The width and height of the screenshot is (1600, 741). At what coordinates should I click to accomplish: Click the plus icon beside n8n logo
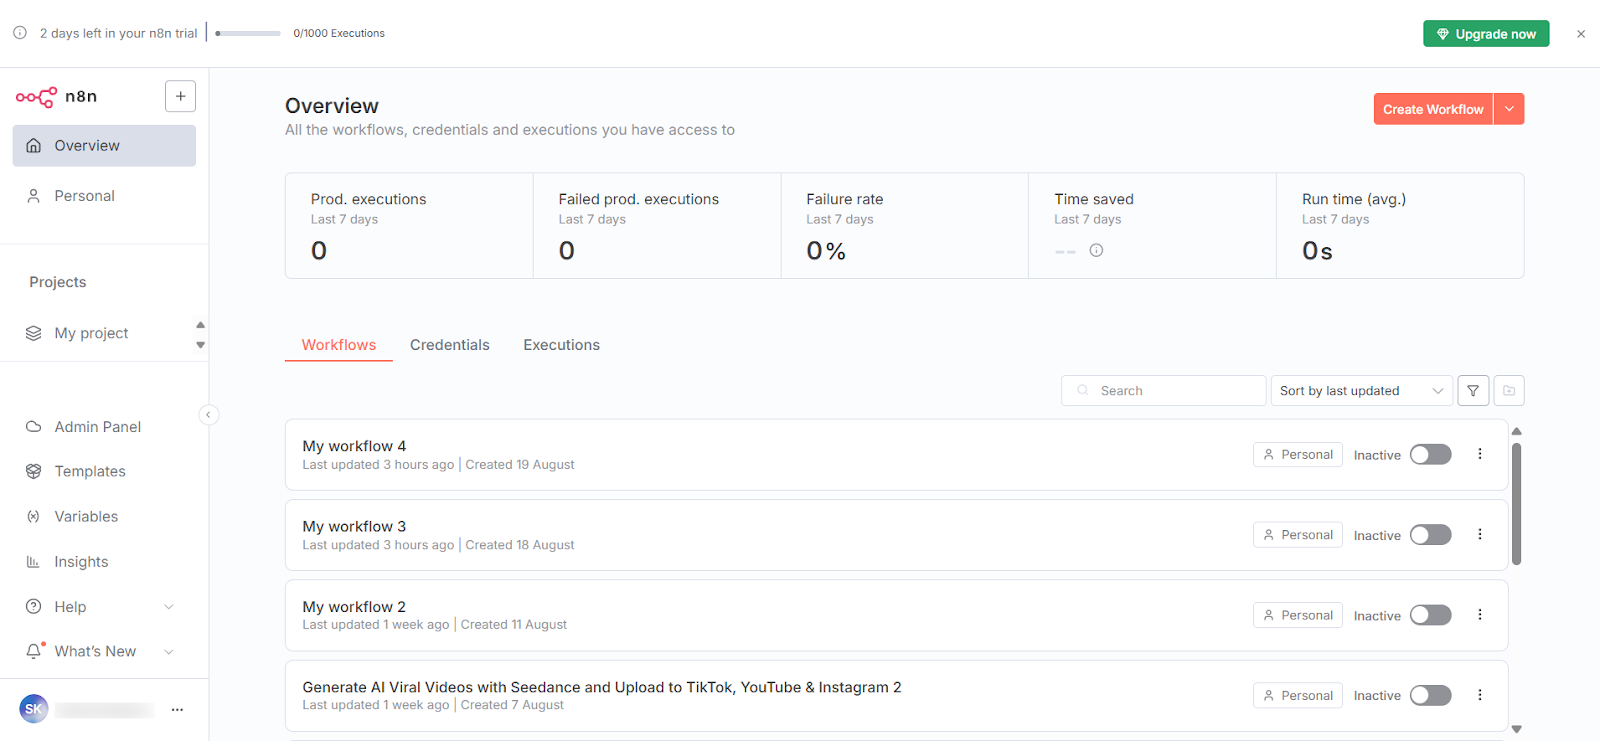tap(180, 96)
